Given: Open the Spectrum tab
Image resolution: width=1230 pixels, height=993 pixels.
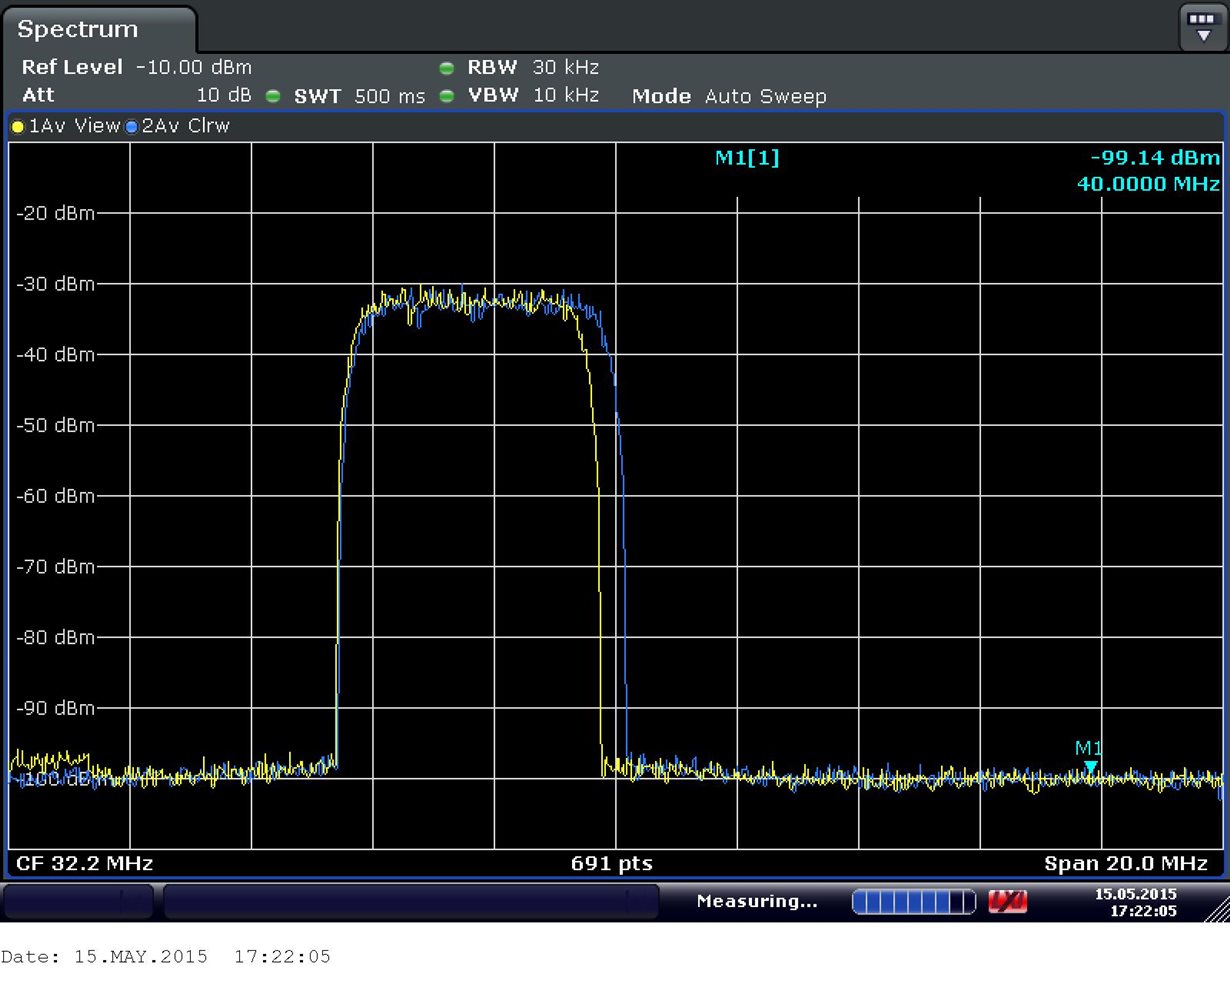Looking at the screenshot, I should click(98, 29).
